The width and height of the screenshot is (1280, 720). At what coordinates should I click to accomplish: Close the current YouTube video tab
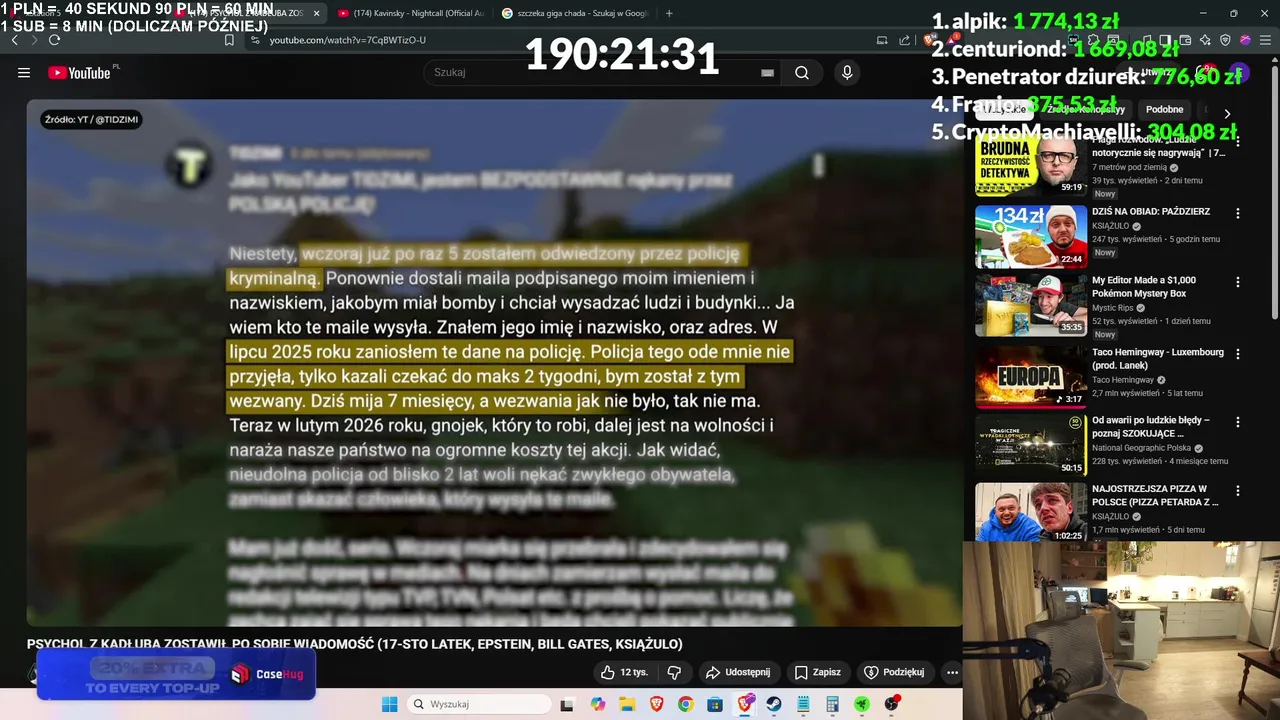point(316,13)
